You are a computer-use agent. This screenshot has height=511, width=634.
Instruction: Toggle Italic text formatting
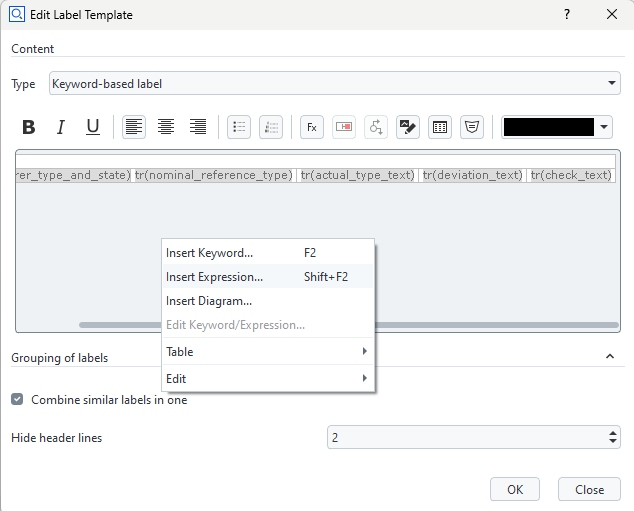(x=61, y=127)
